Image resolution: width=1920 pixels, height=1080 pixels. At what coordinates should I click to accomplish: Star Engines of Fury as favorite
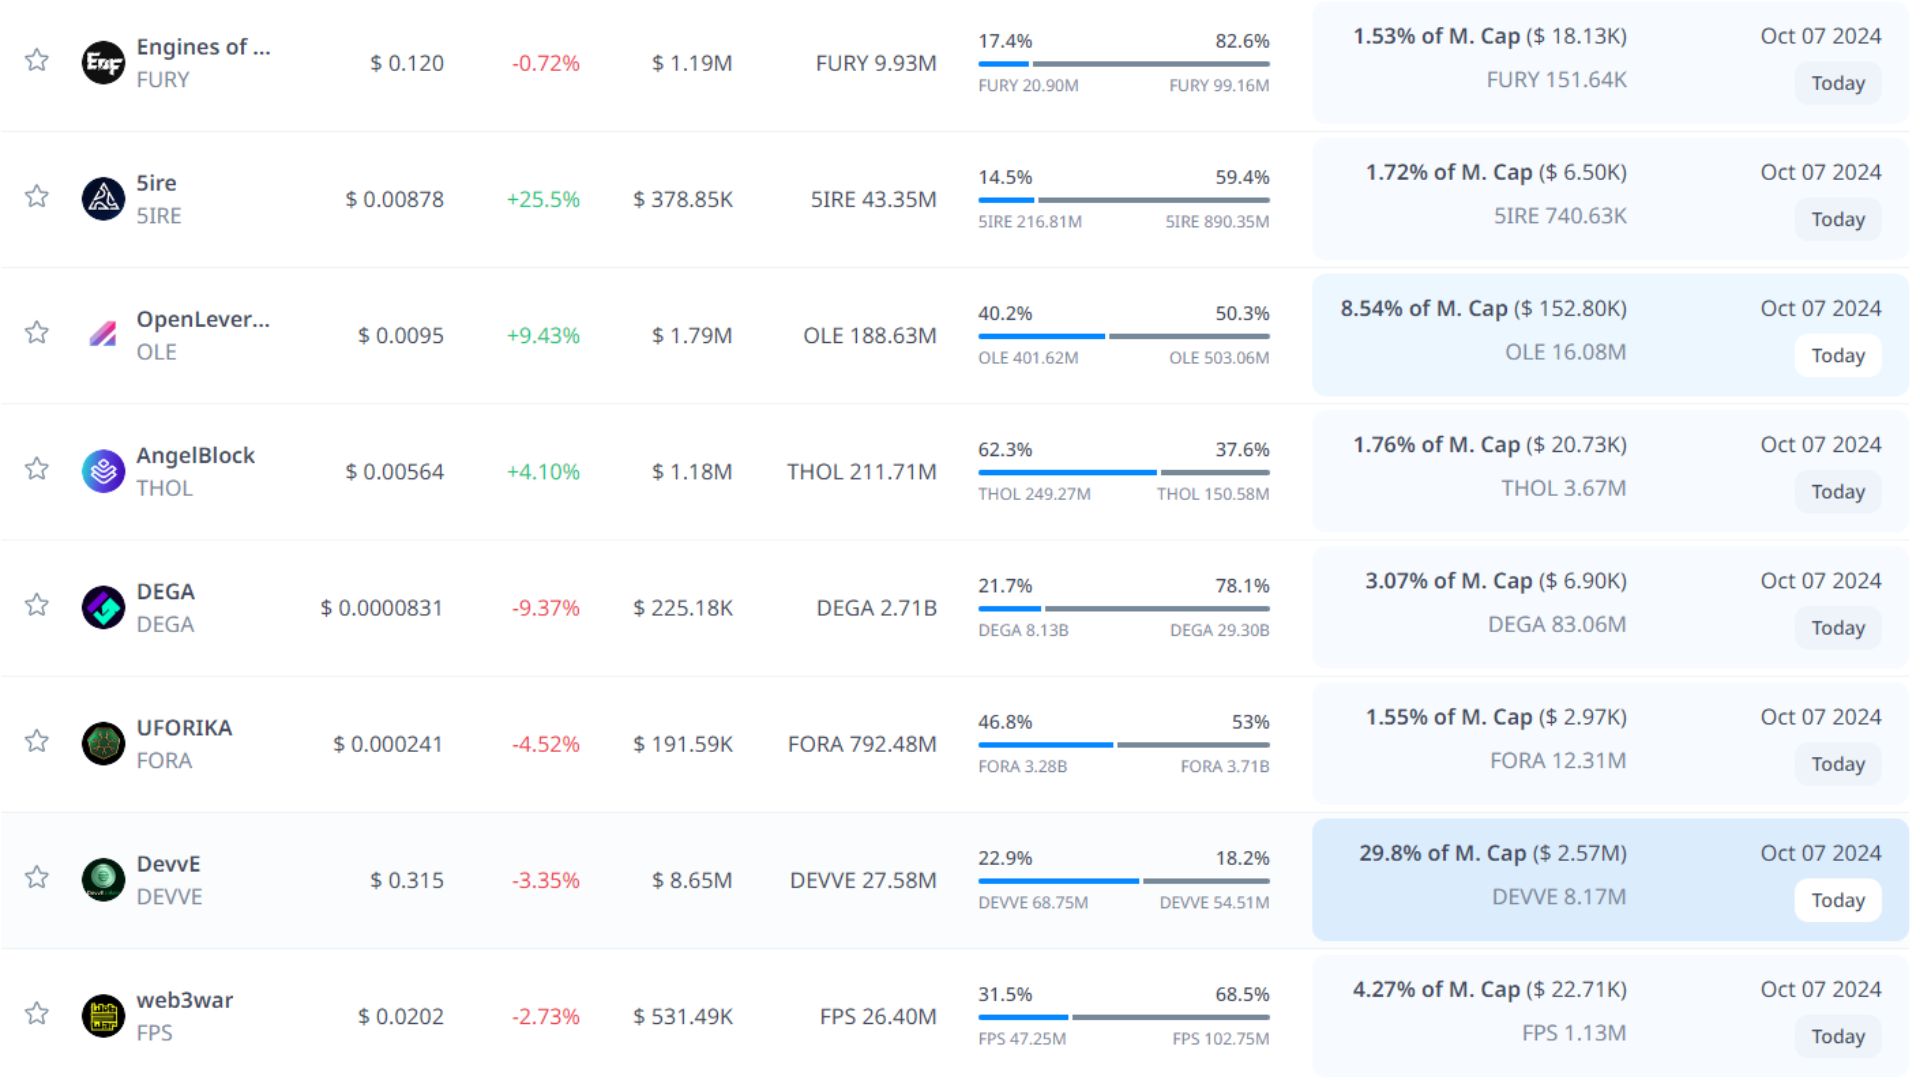click(x=37, y=60)
